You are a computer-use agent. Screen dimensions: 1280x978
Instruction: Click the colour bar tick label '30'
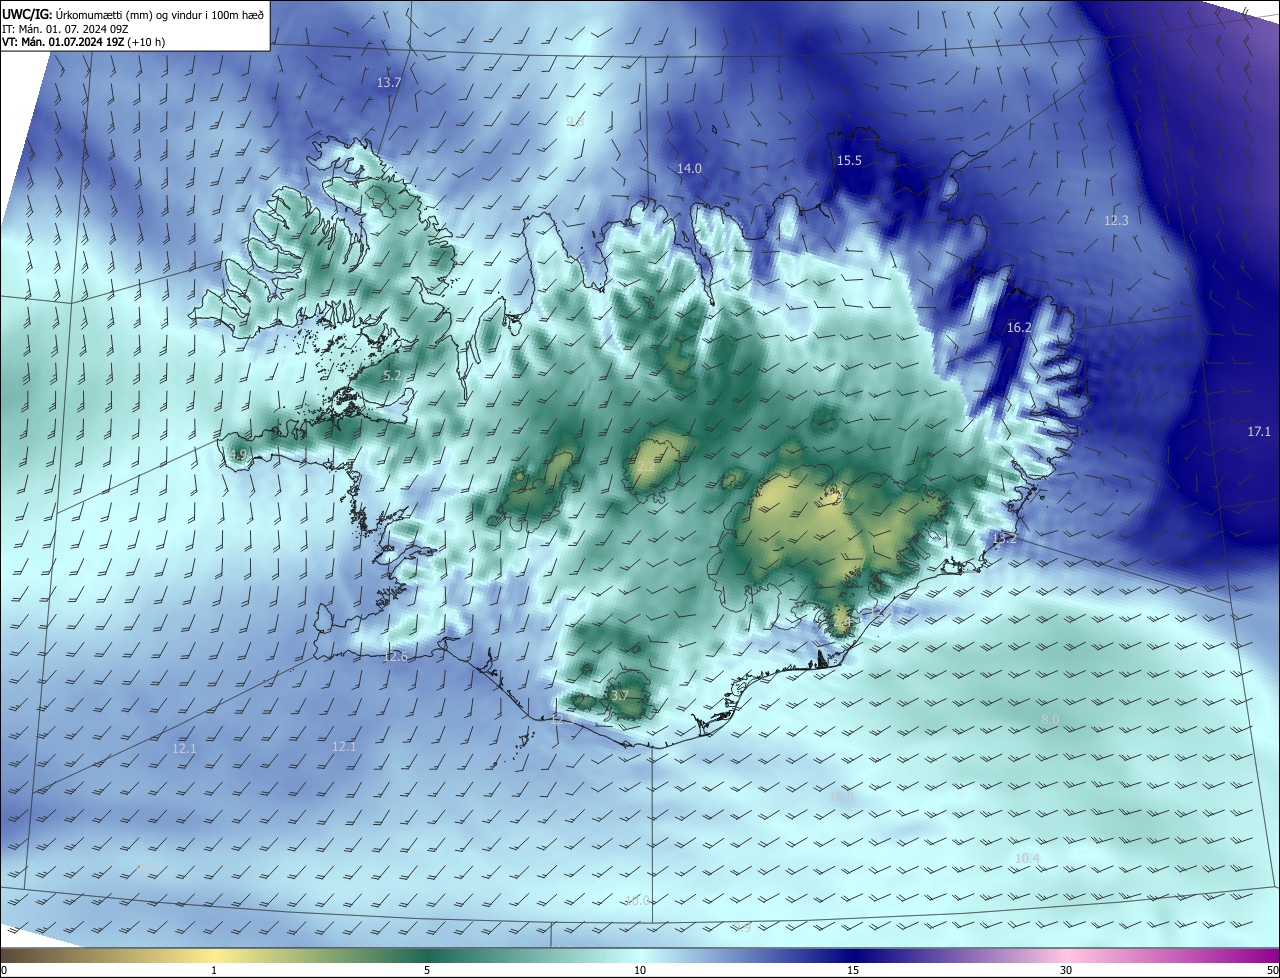(1066, 970)
